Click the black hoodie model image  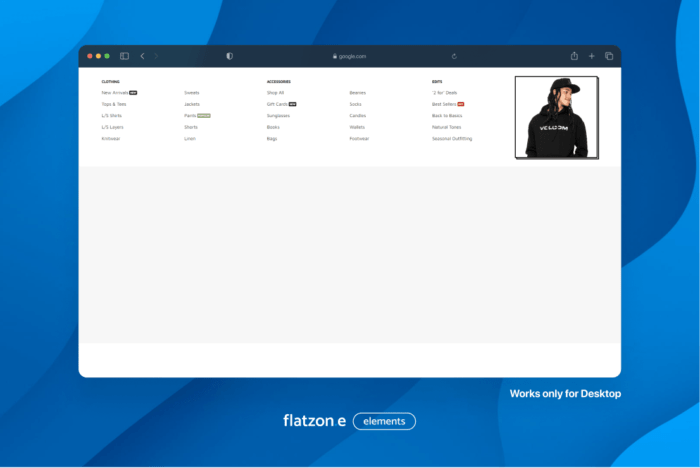[555, 117]
